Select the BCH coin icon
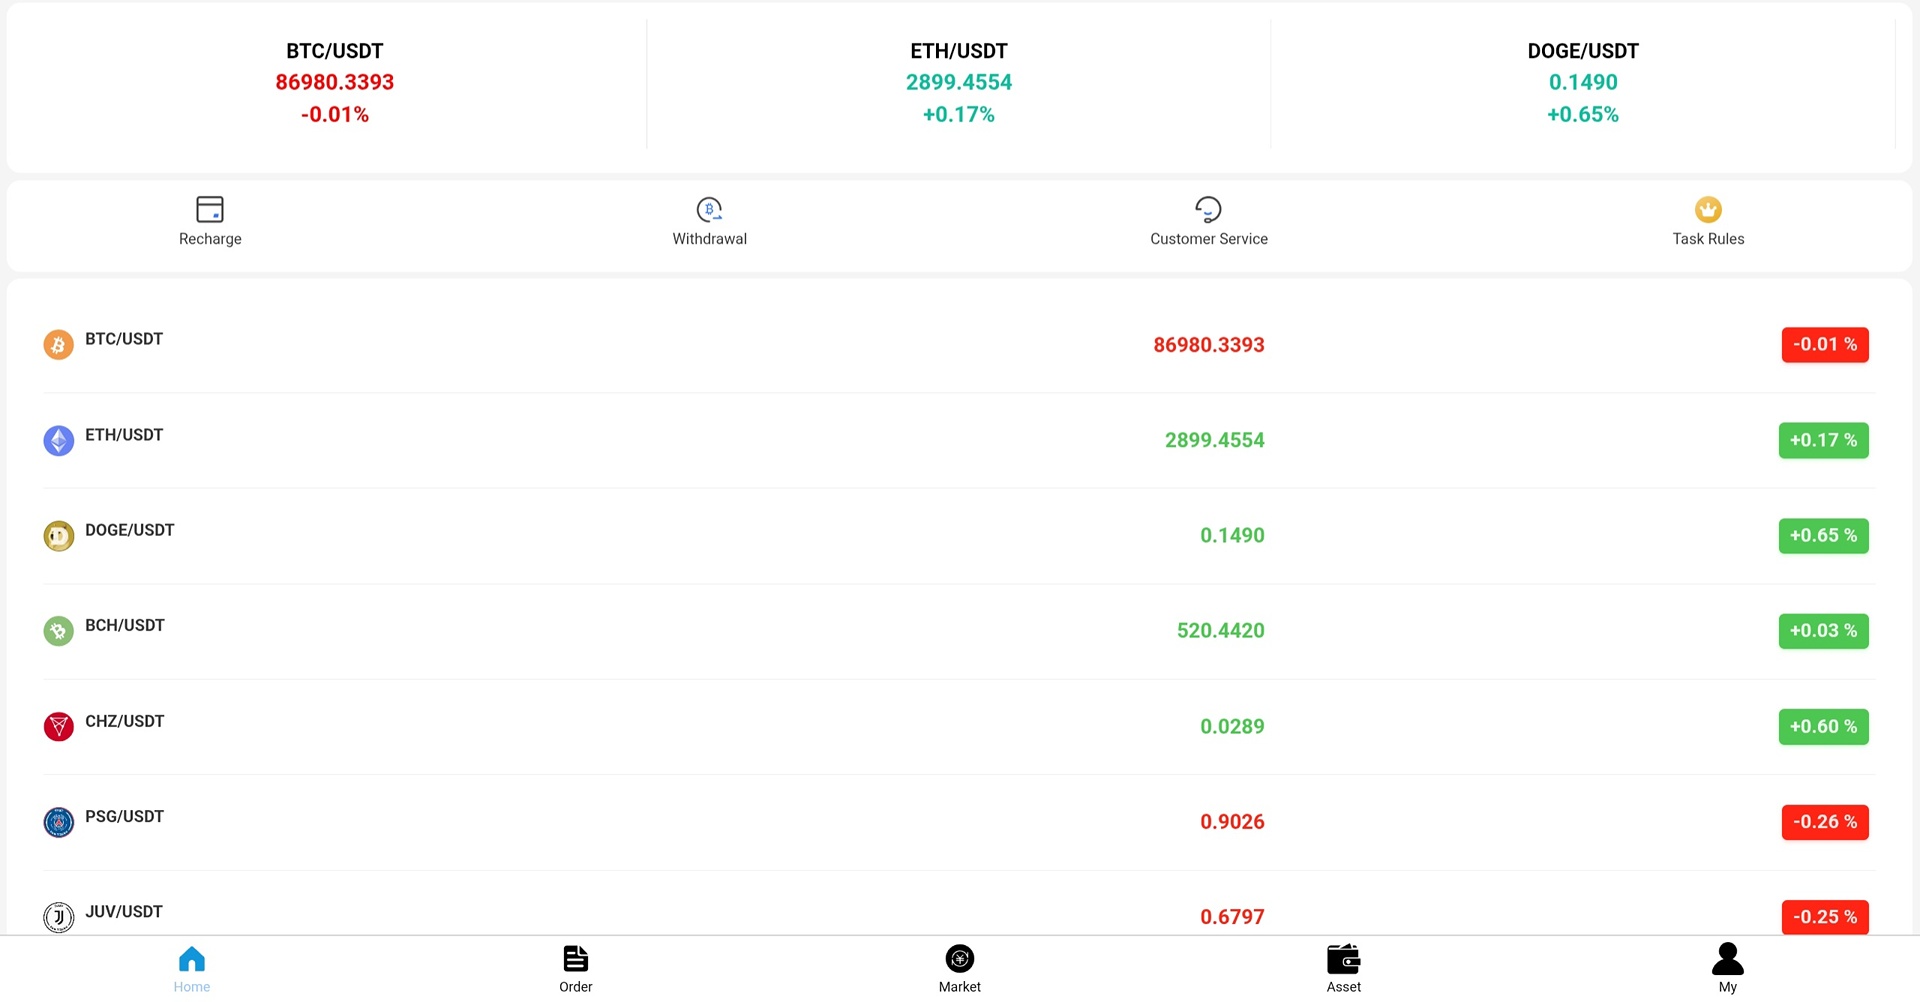This screenshot has width=1920, height=1002. tap(58, 631)
